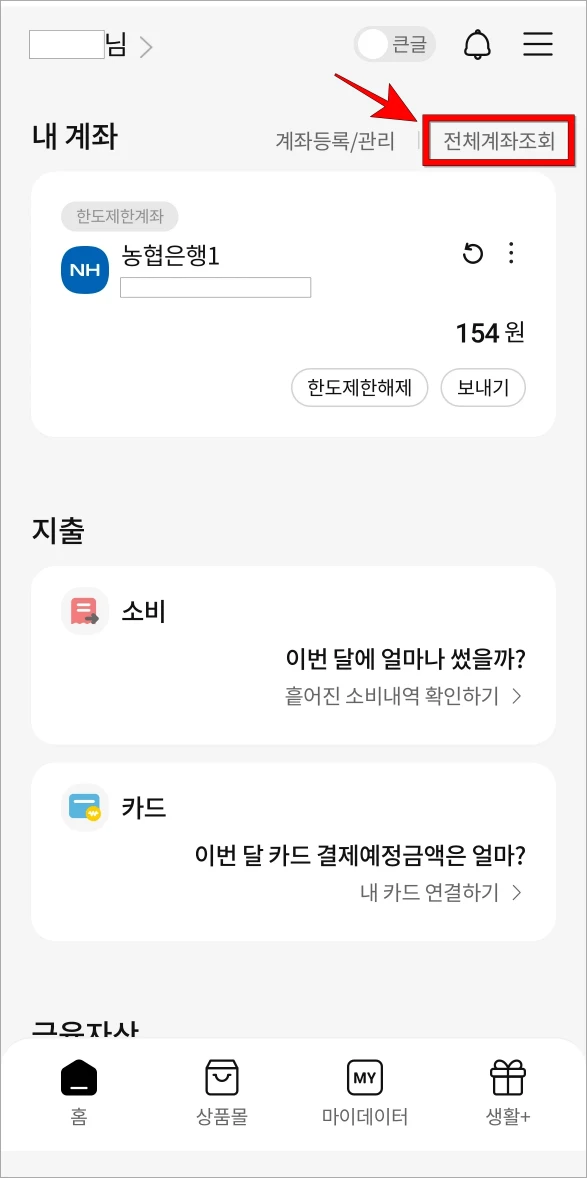
Task: Switch to the 홈 tab
Action: click(78, 1078)
